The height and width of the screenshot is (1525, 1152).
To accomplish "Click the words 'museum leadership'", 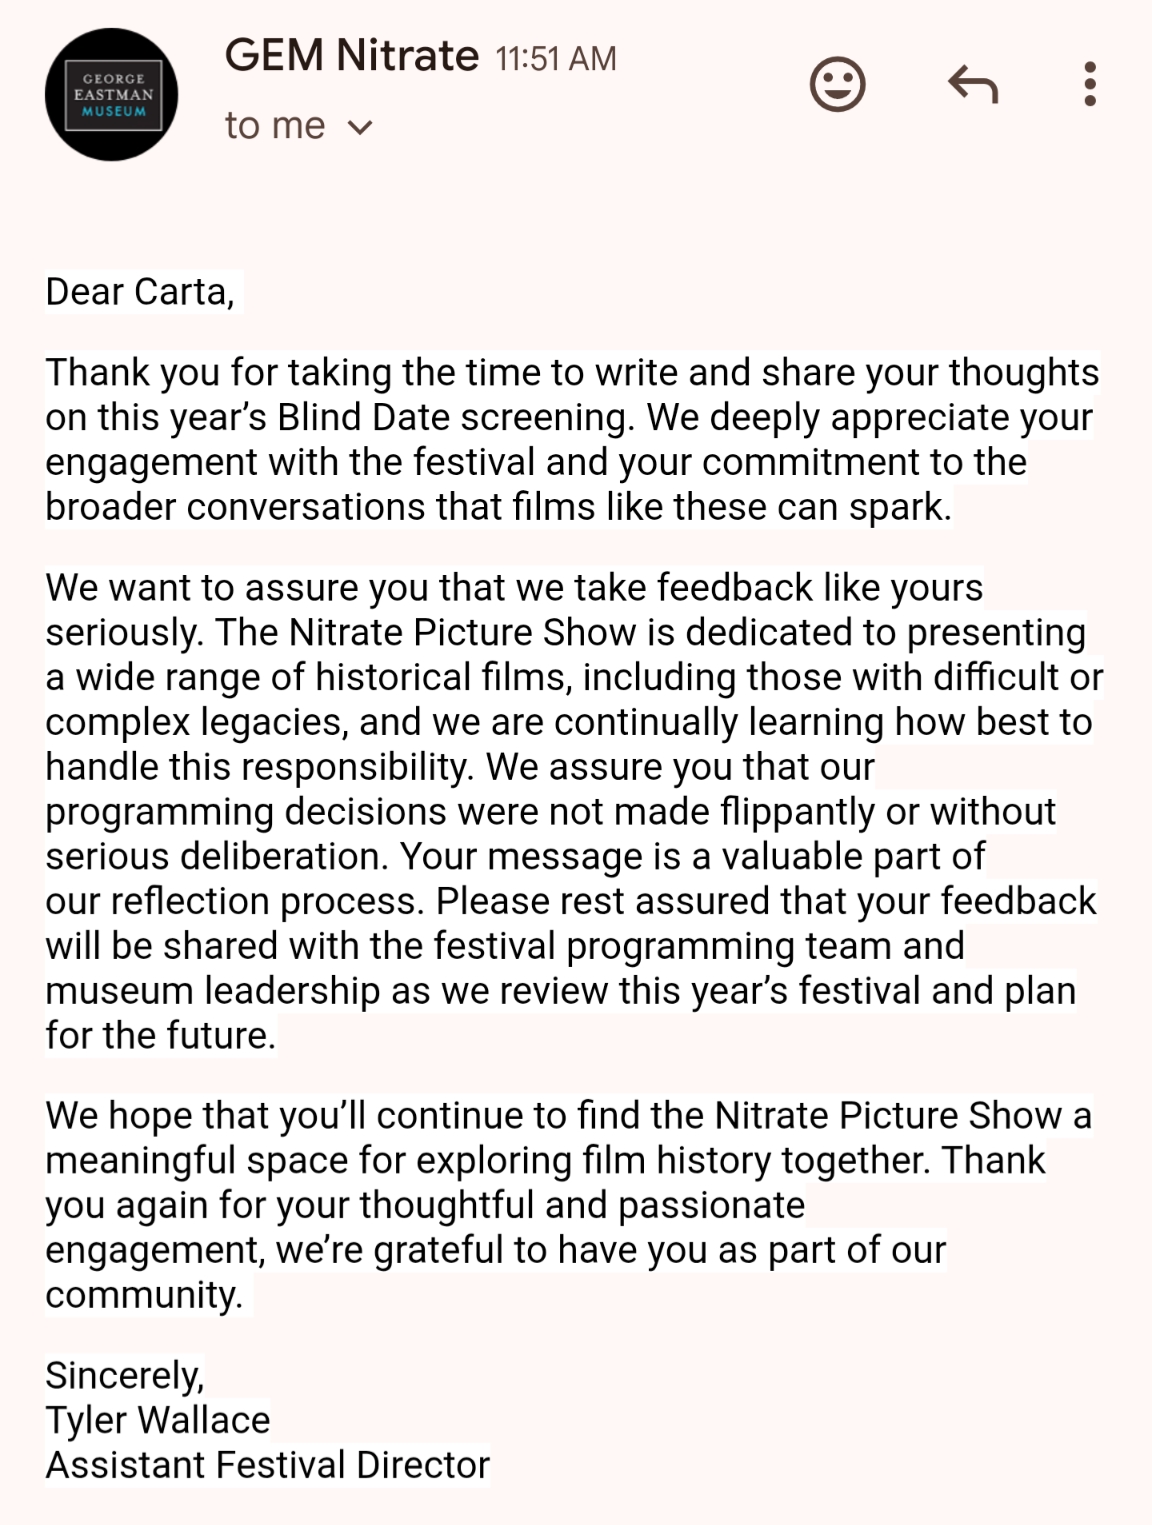I will pos(212,990).
